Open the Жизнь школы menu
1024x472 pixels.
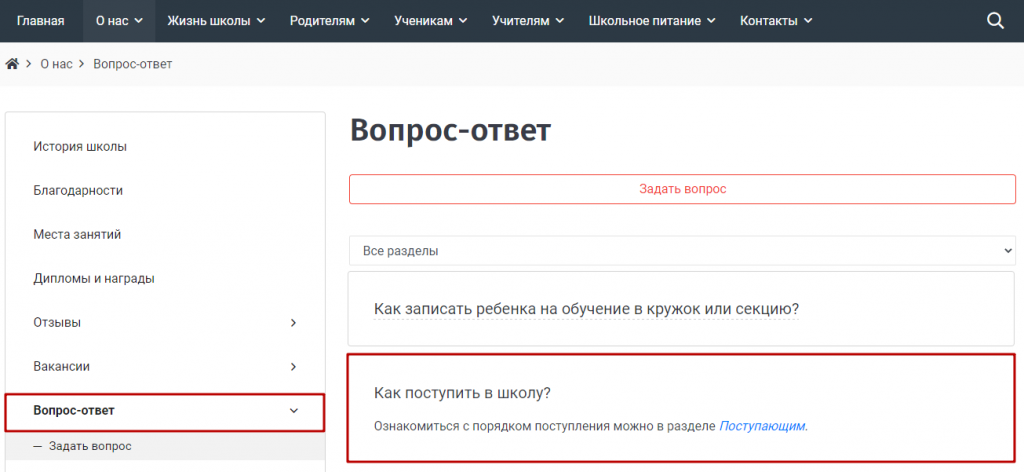216,21
